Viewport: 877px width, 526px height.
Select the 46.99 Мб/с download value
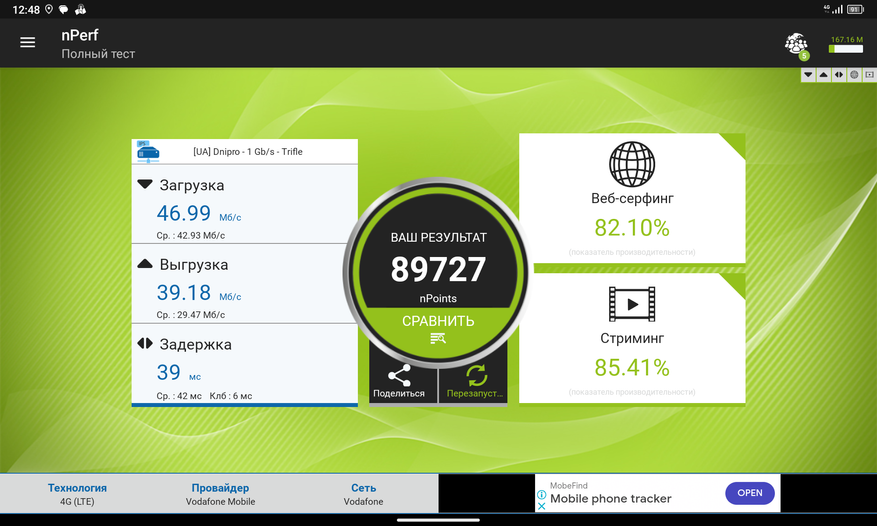[x=199, y=213]
